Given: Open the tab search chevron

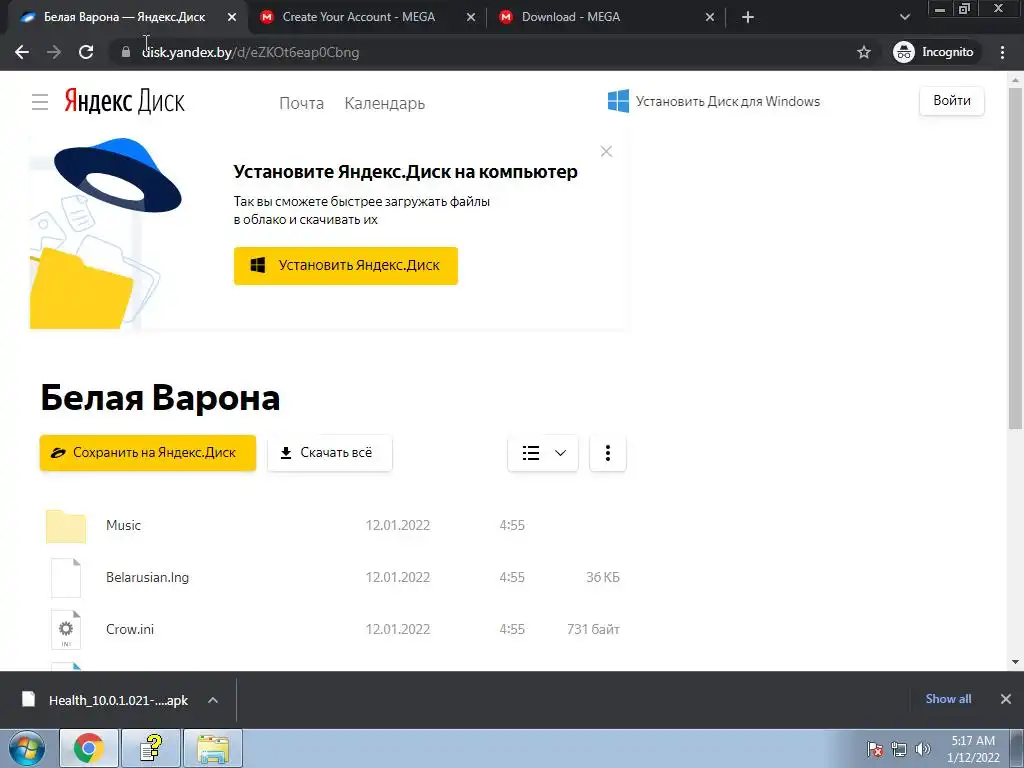Looking at the screenshot, I should coord(904,17).
